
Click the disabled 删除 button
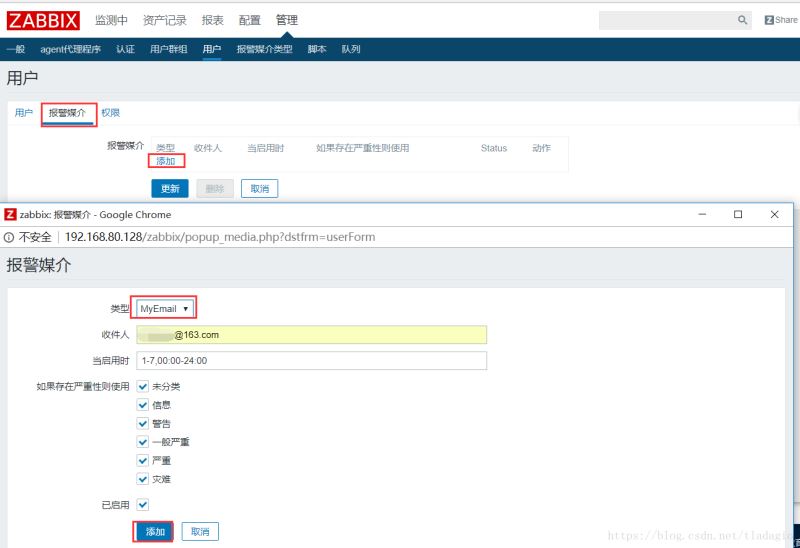click(215, 189)
